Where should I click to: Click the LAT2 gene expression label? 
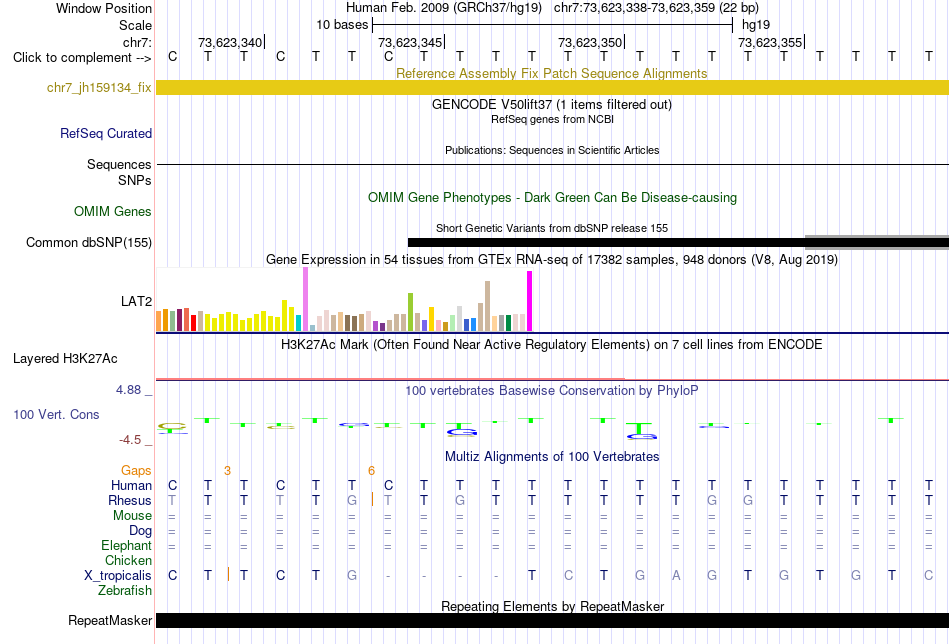click(136, 301)
